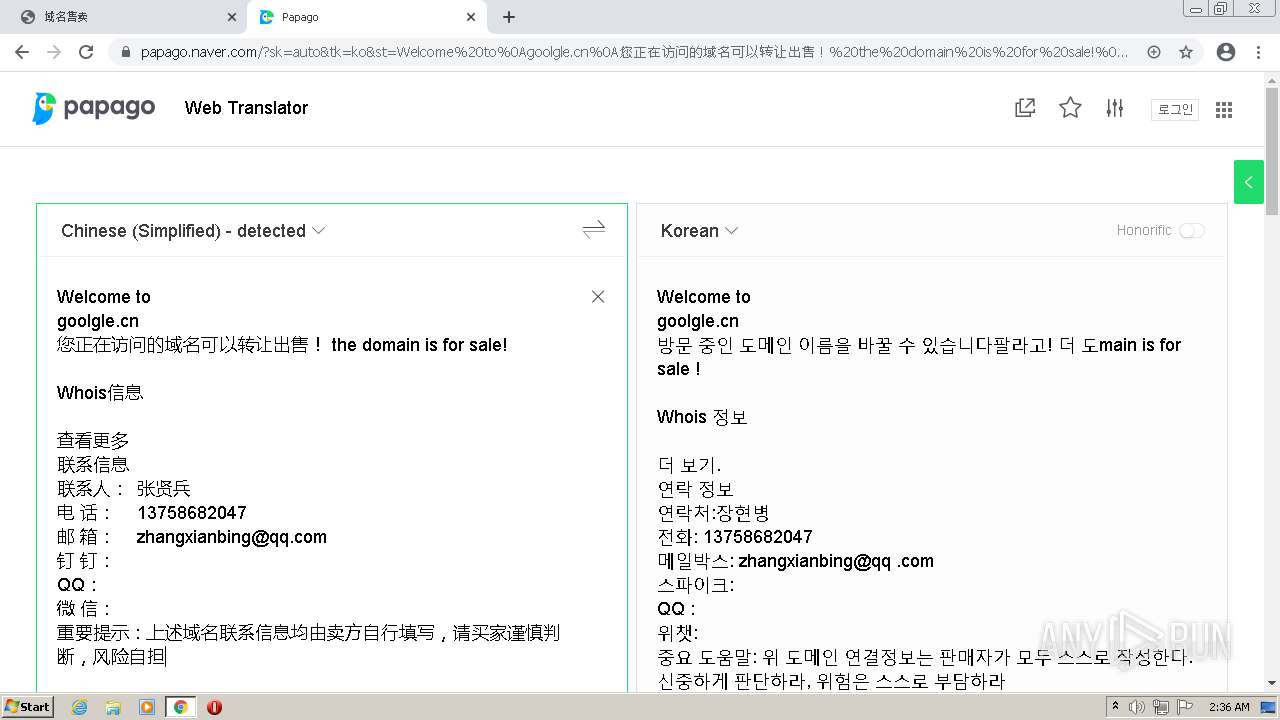Open the Korean target language dropdown
Image resolution: width=1280 pixels, height=720 pixels.
click(x=699, y=231)
